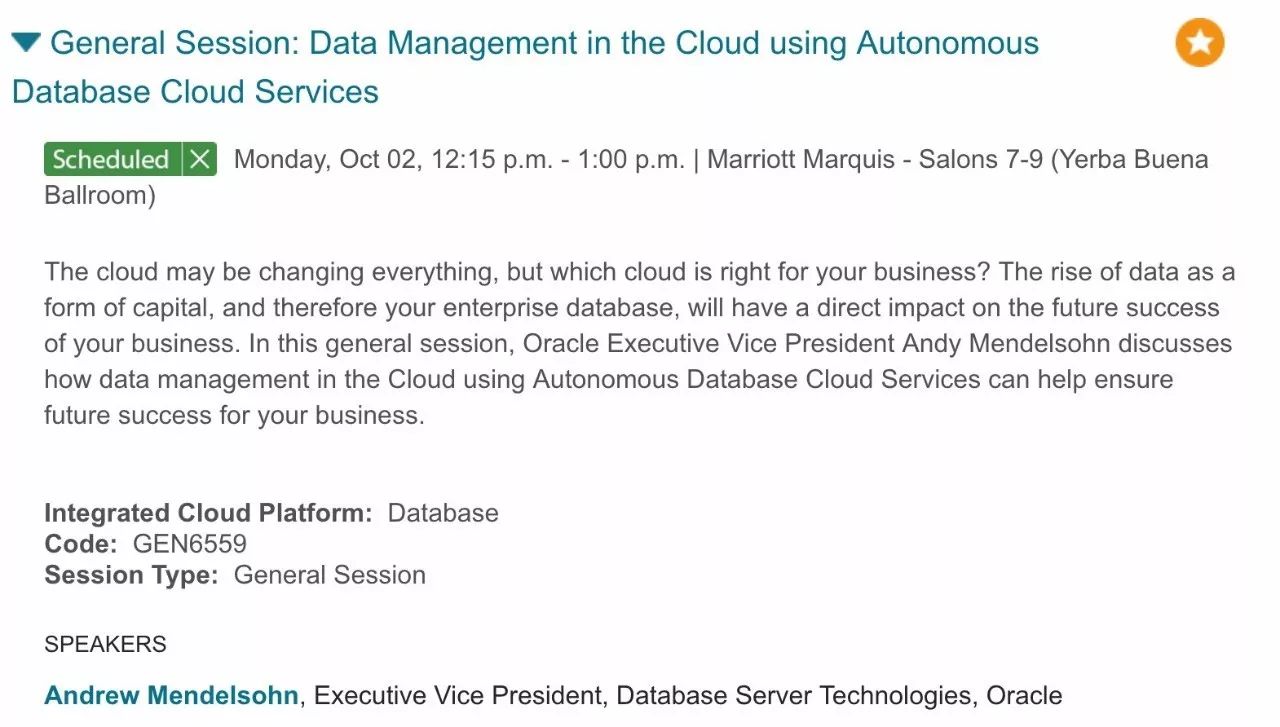Collapse the session details with the triangle
1280x727 pixels.
[26, 43]
